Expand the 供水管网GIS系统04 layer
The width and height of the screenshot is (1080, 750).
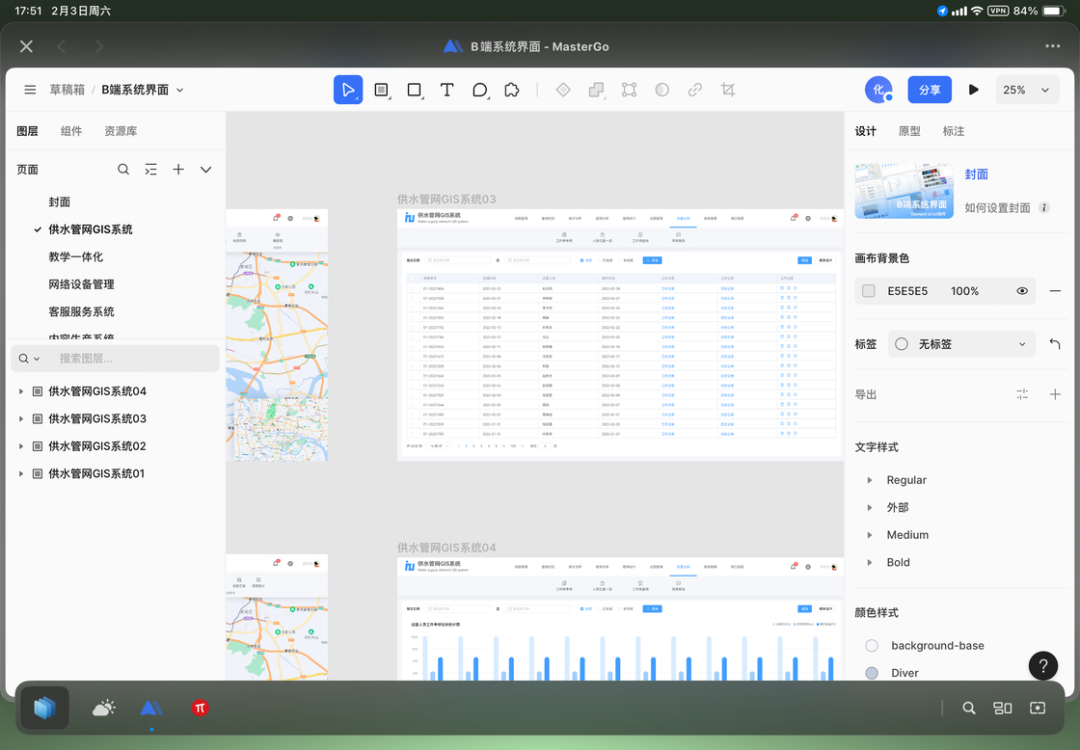point(21,391)
